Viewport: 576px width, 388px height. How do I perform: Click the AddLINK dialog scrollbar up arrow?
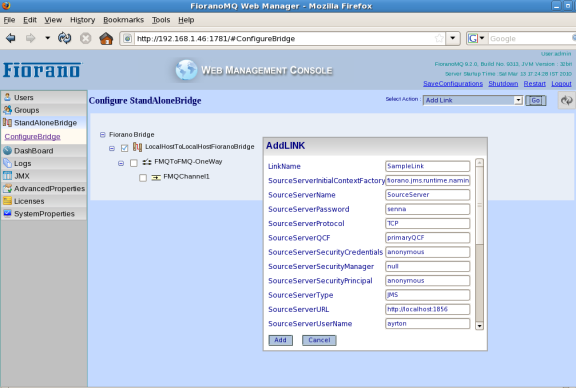coord(479,163)
